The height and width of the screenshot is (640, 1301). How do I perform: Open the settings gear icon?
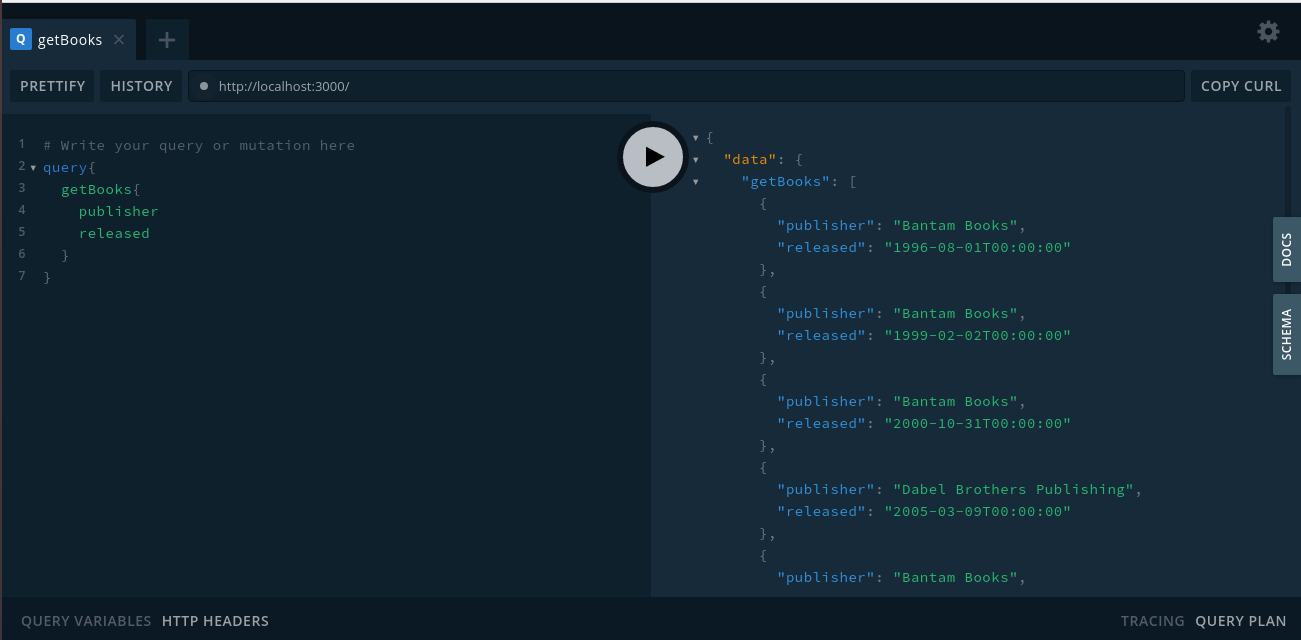pyautogui.click(x=1268, y=31)
